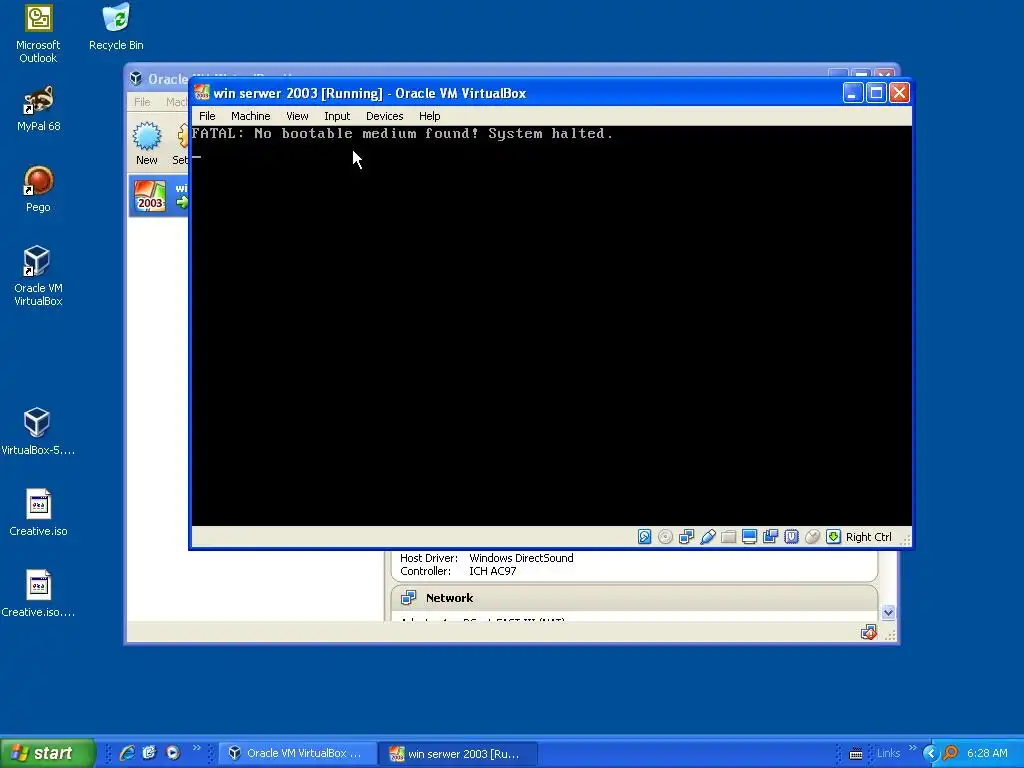The image size is (1024, 768).
Task: Select the 2003 VM entry in the Manager list
Action: [159, 195]
